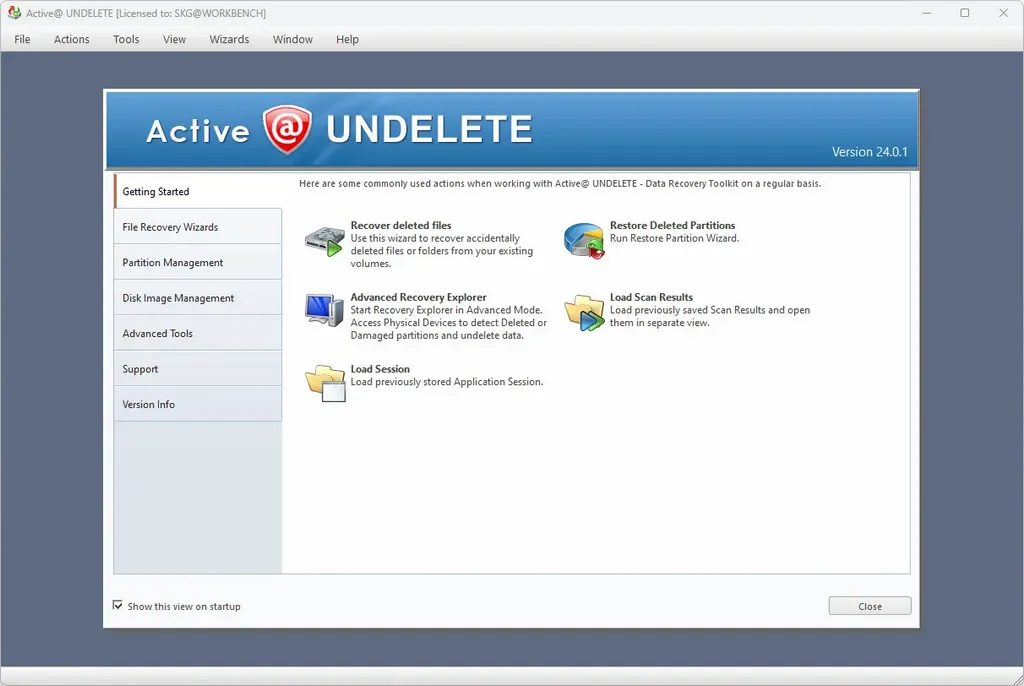Open the File menu

(22, 39)
